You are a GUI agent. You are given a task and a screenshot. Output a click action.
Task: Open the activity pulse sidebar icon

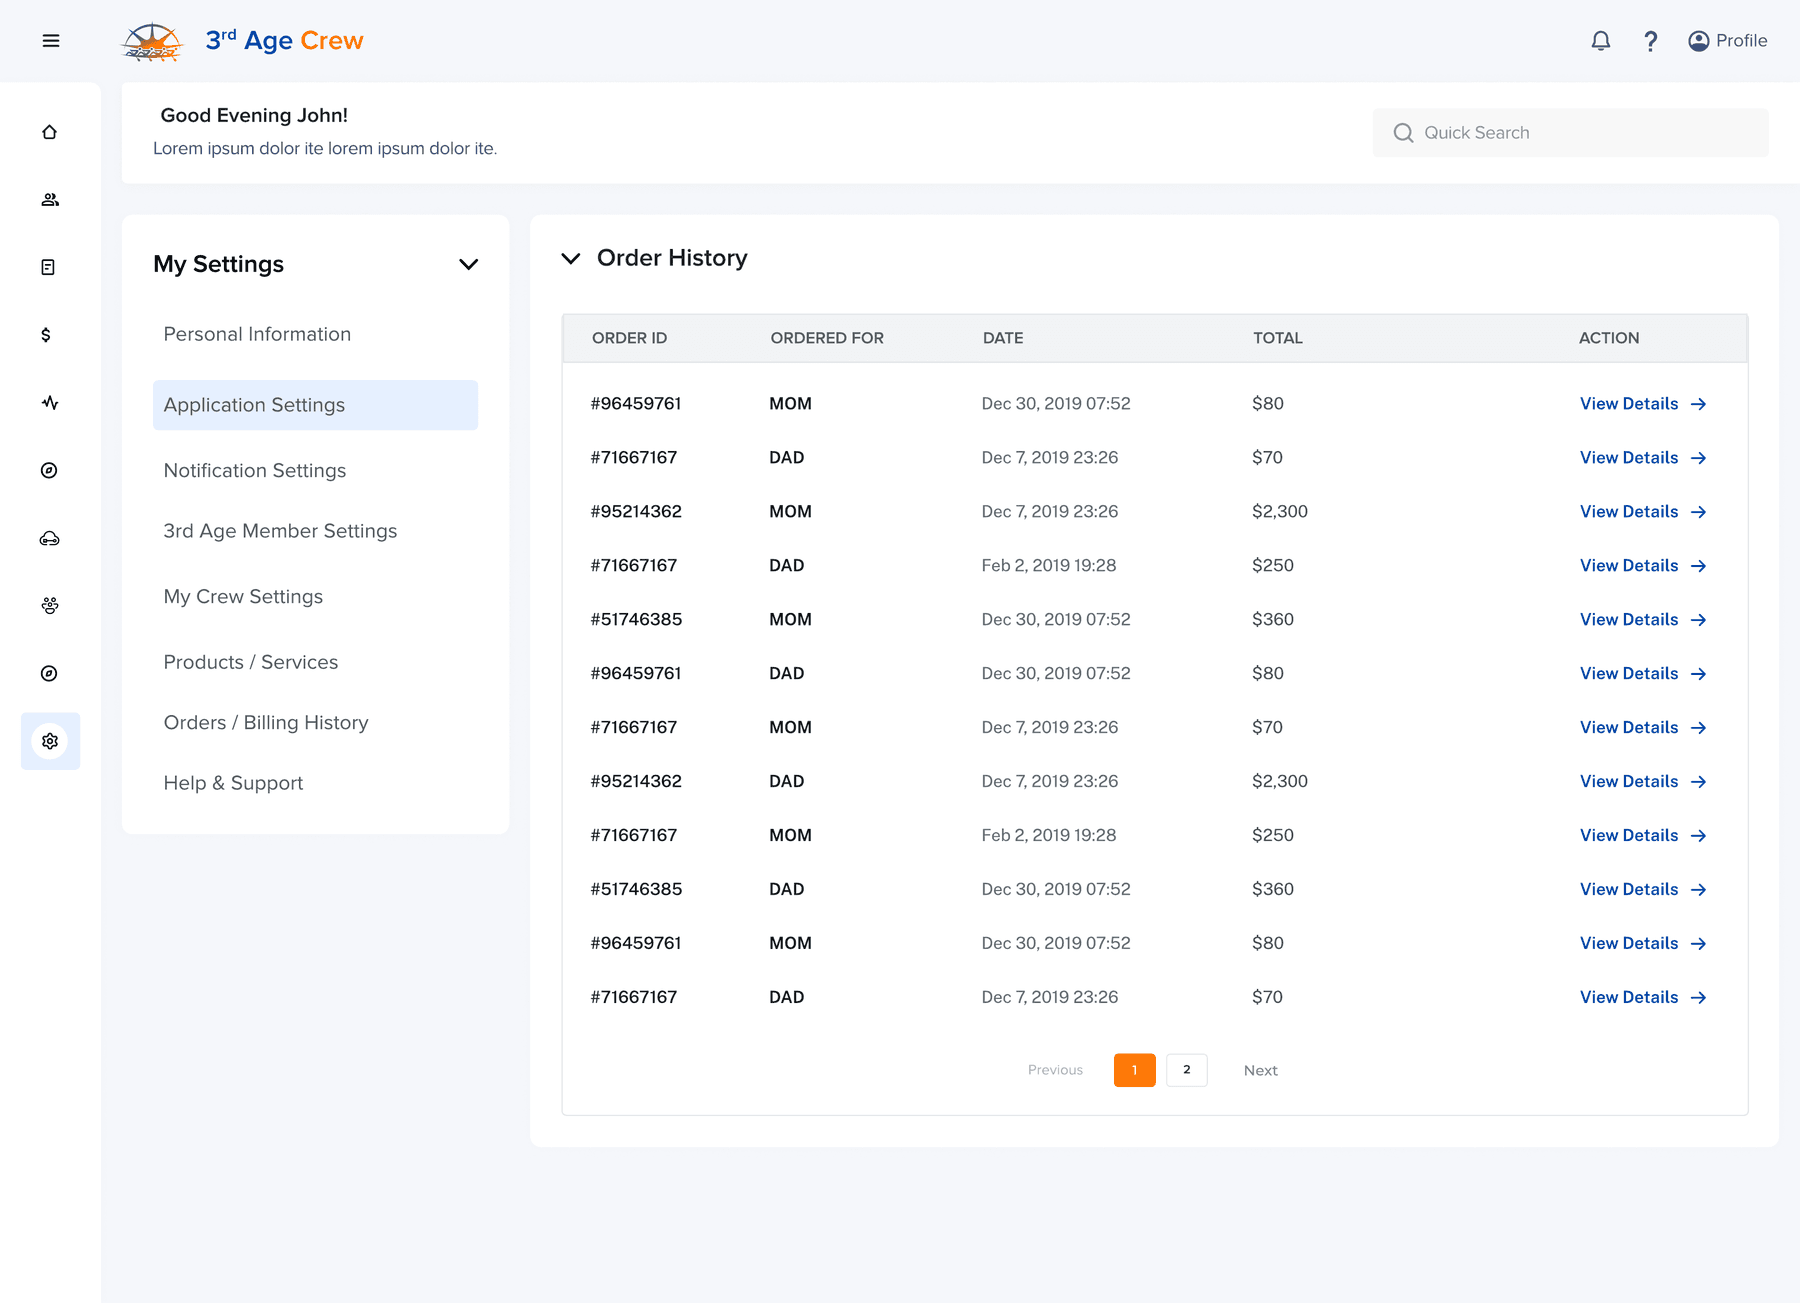[x=50, y=403]
